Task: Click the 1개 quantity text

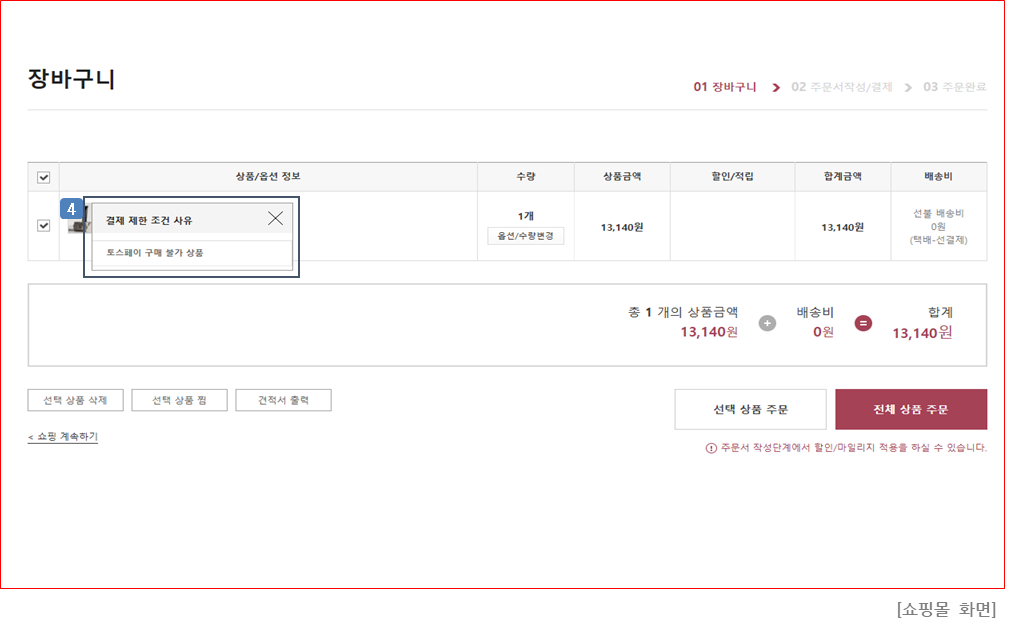Action: (x=526, y=216)
